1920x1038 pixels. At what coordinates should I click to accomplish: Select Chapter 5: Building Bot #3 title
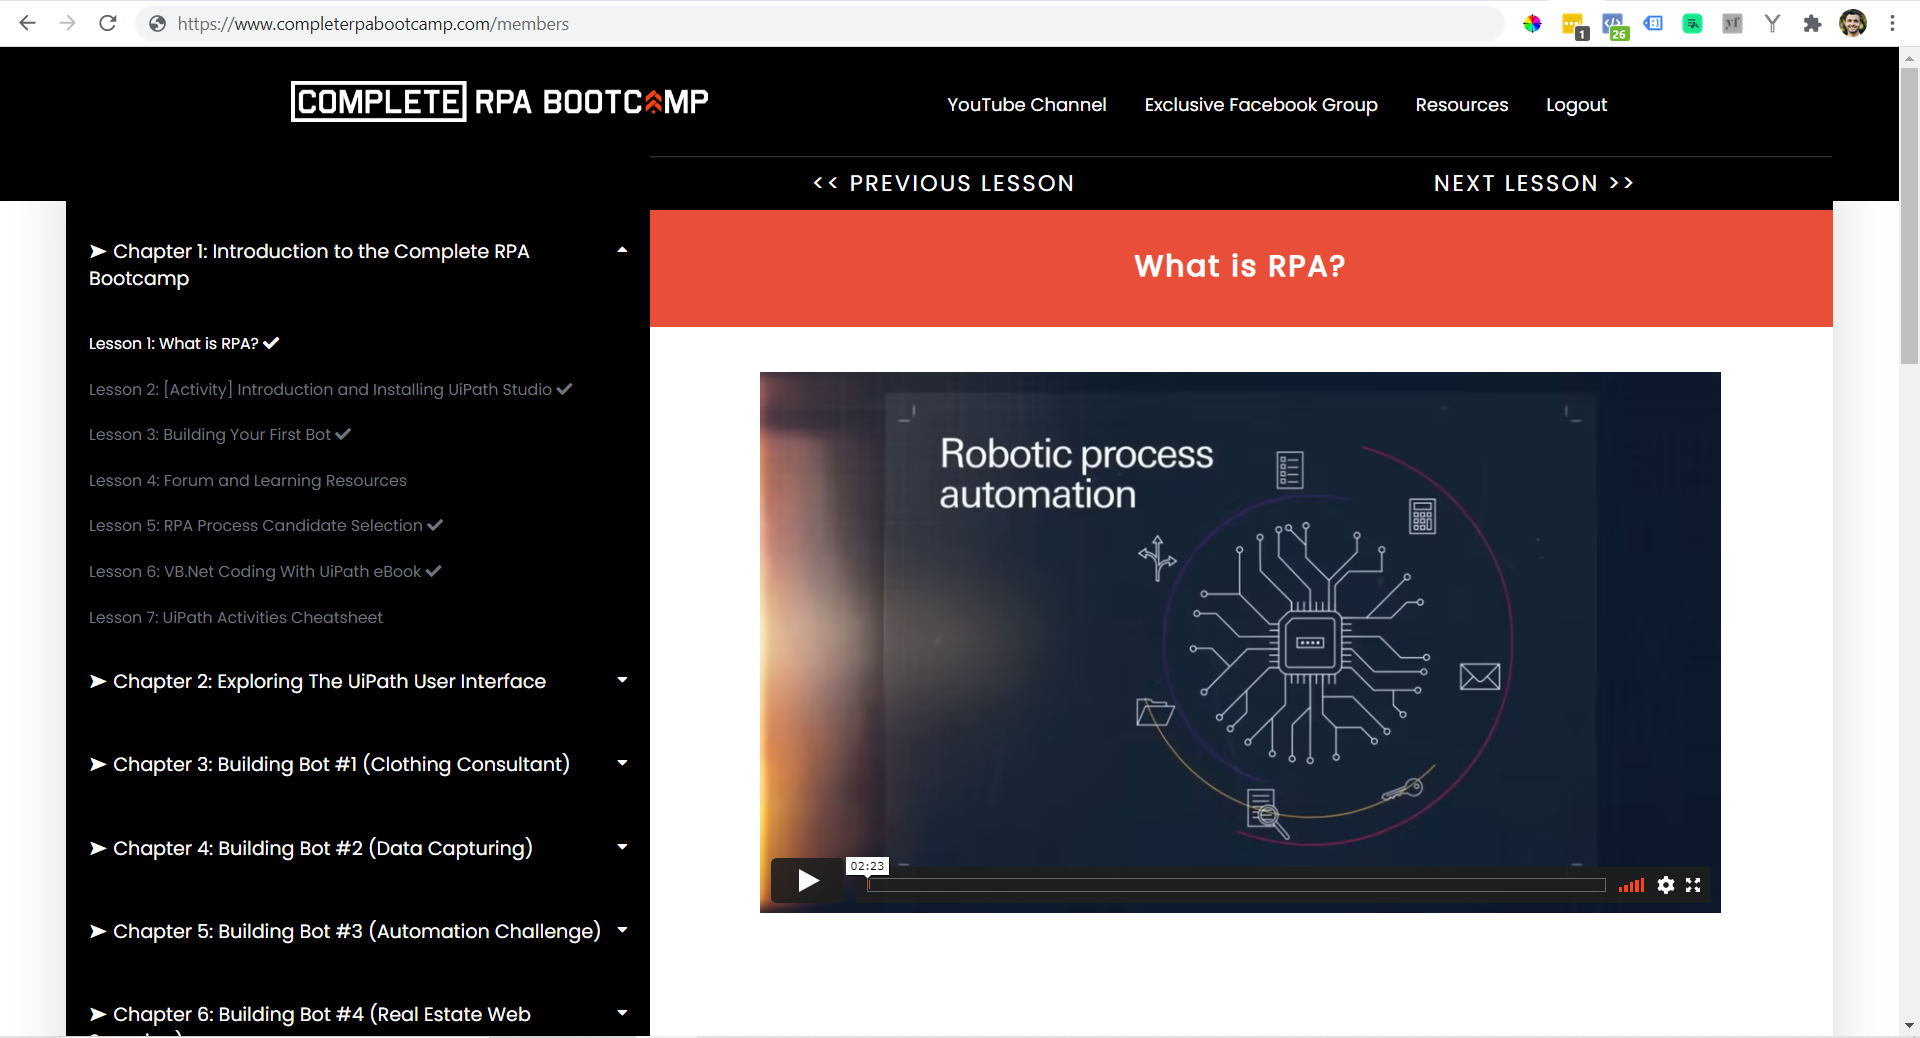coord(345,931)
